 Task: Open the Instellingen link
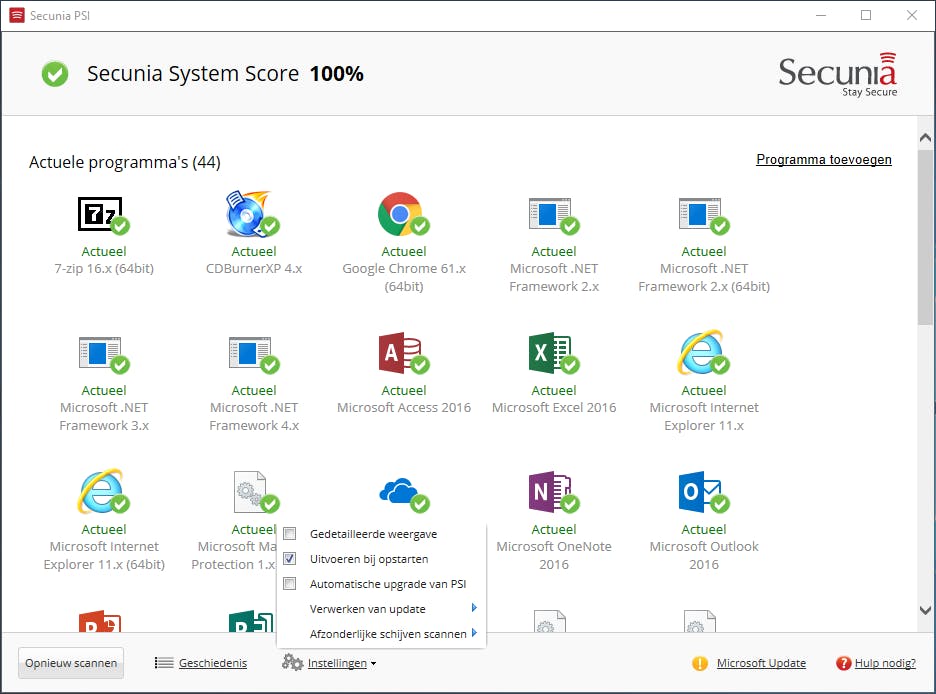point(337,663)
